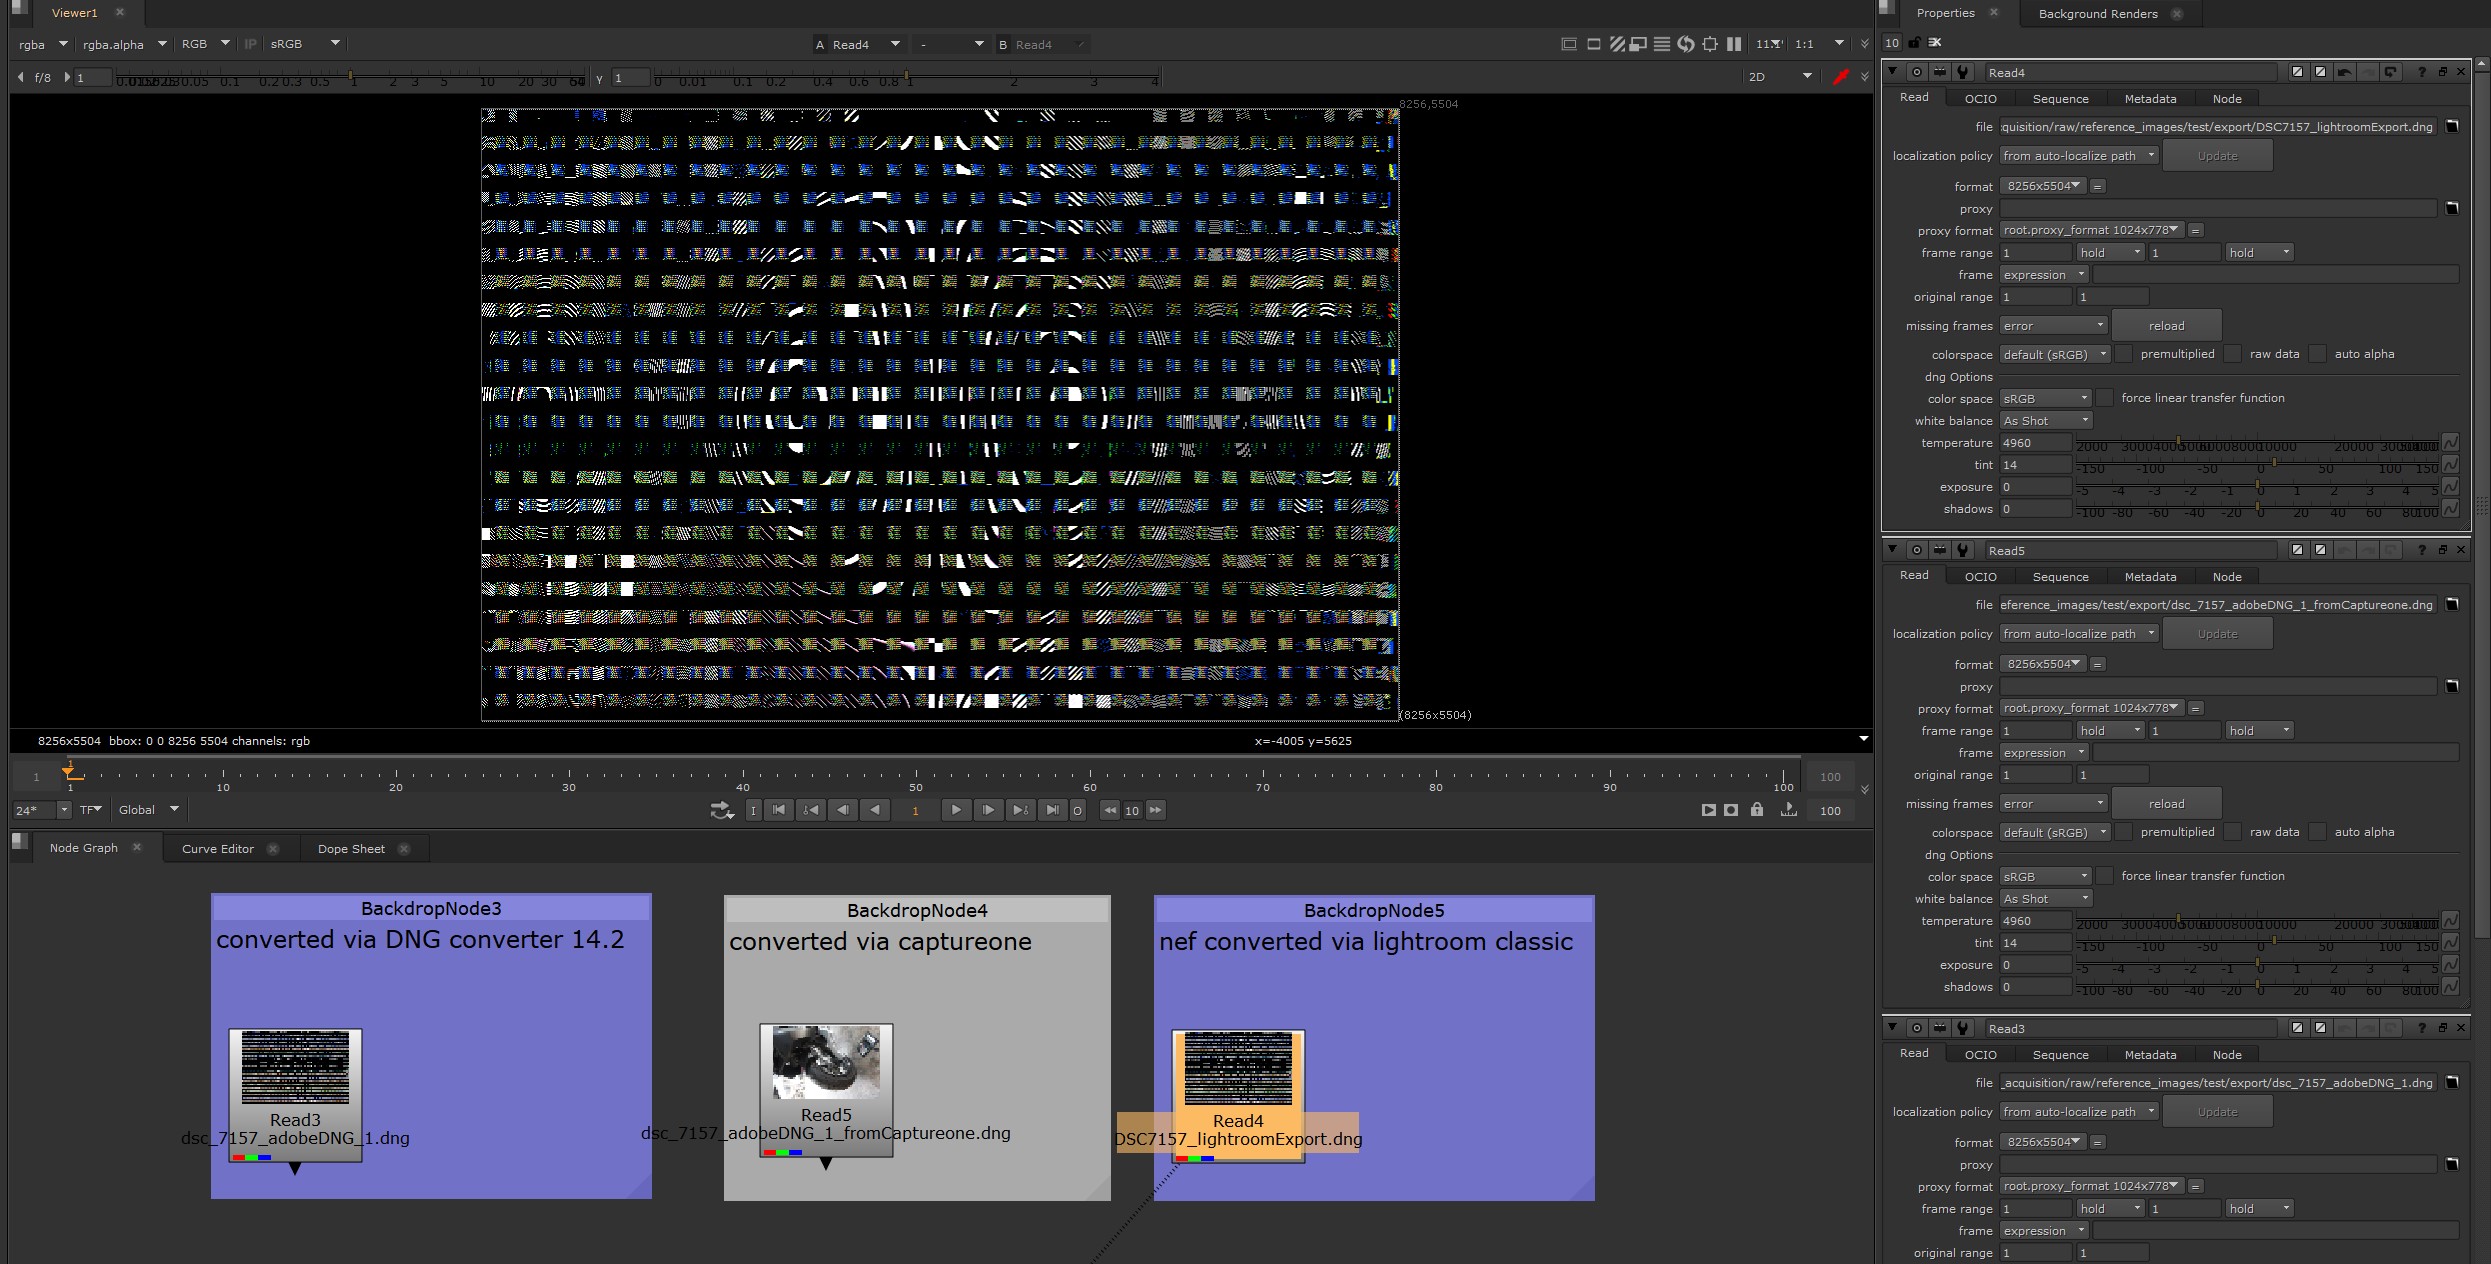Enable raw data for Read4
This screenshot has width=2491, height=1264.
[2233, 353]
